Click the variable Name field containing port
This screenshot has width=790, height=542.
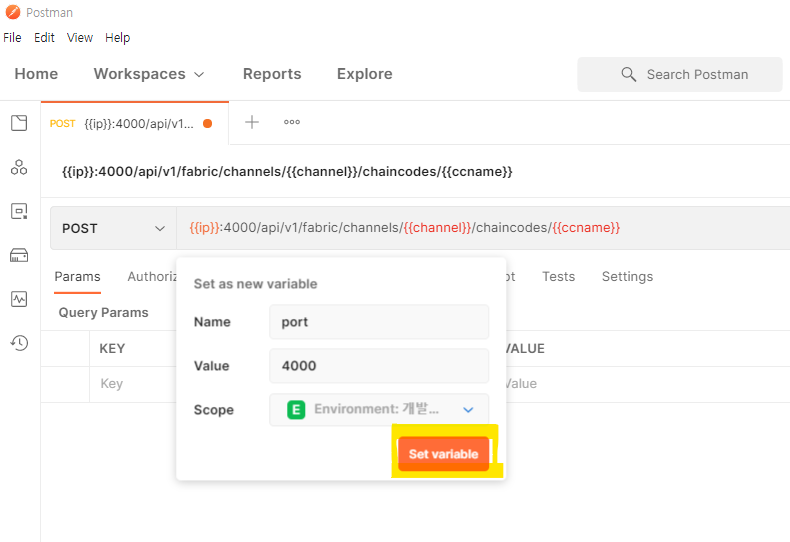tap(379, 322)
